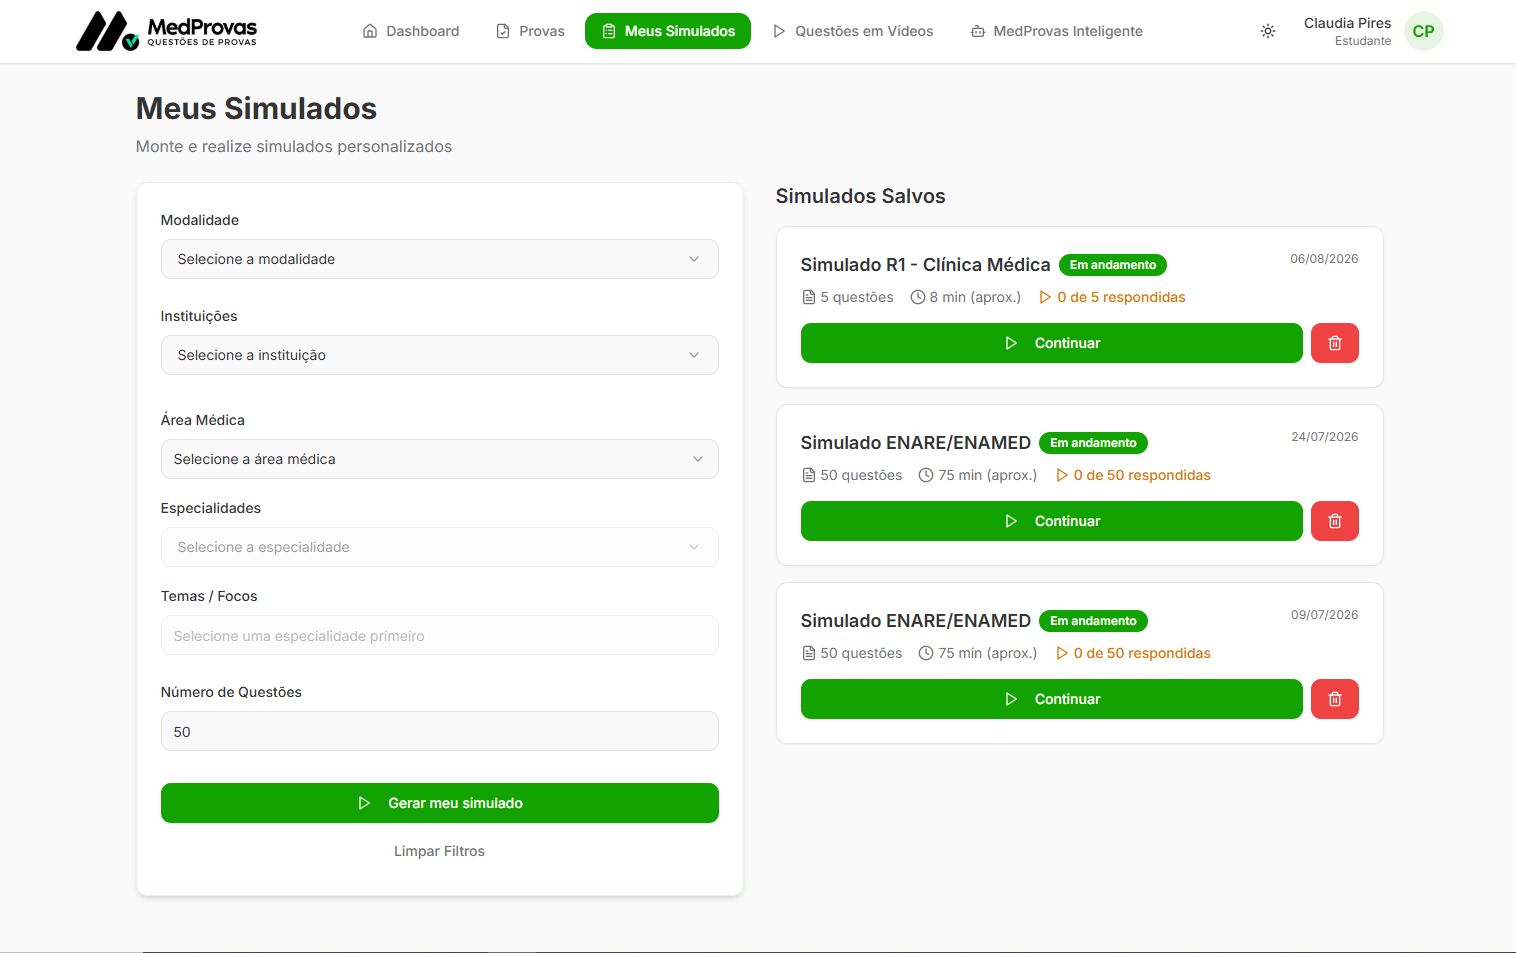Click the home icon beside Dashboard

(370, 31)
